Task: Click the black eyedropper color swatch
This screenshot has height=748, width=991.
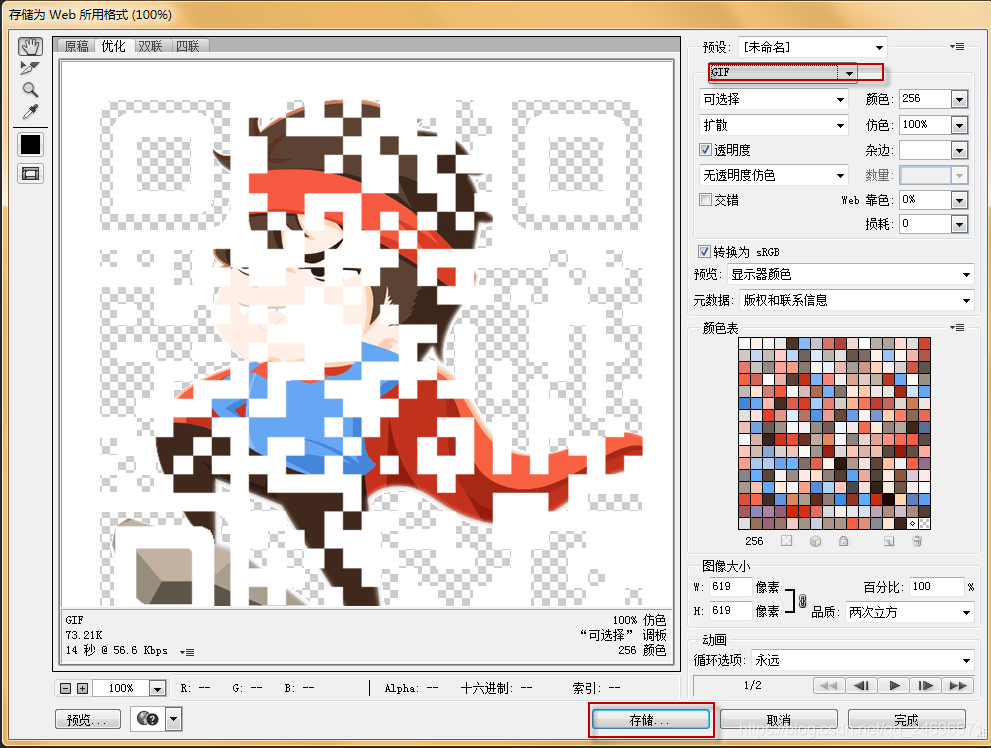Action: point(30,145)
